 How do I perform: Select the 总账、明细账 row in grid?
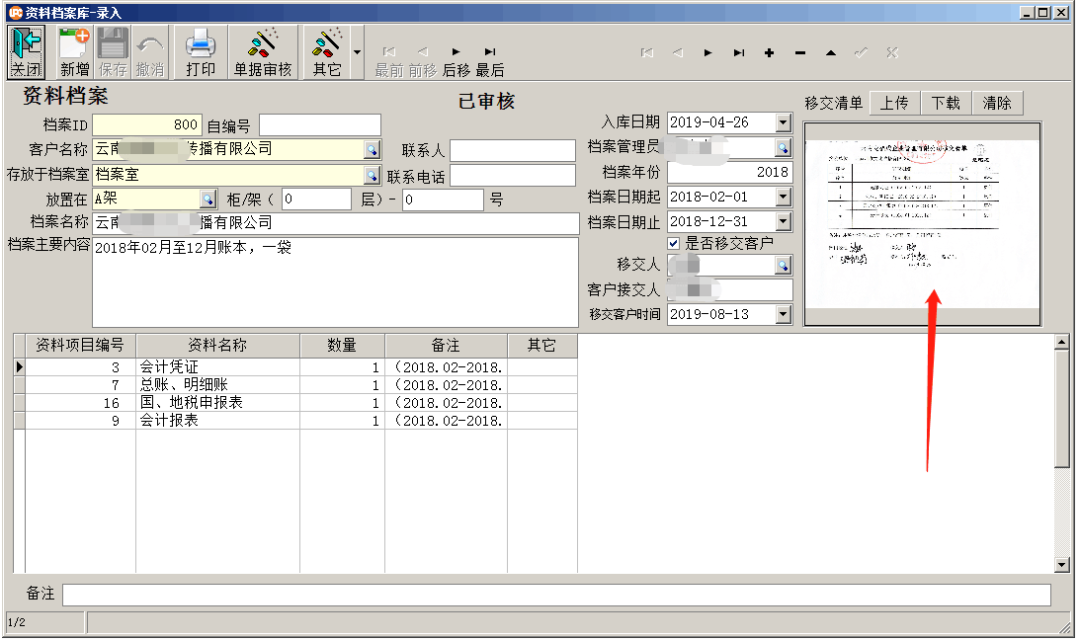(301, 385)
